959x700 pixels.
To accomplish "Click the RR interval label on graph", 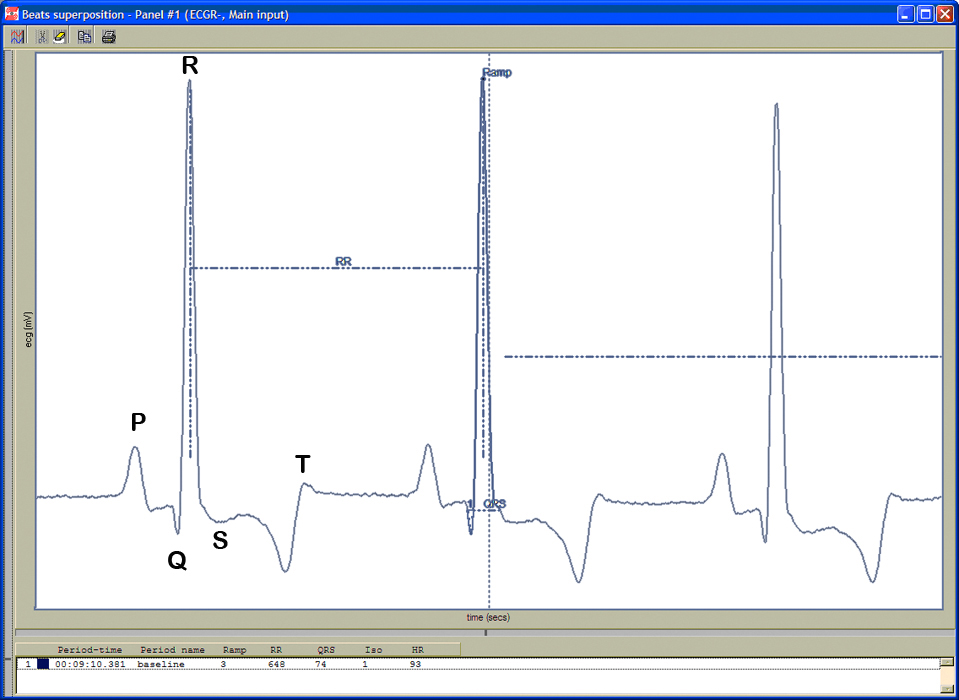I will click(343, 262).
